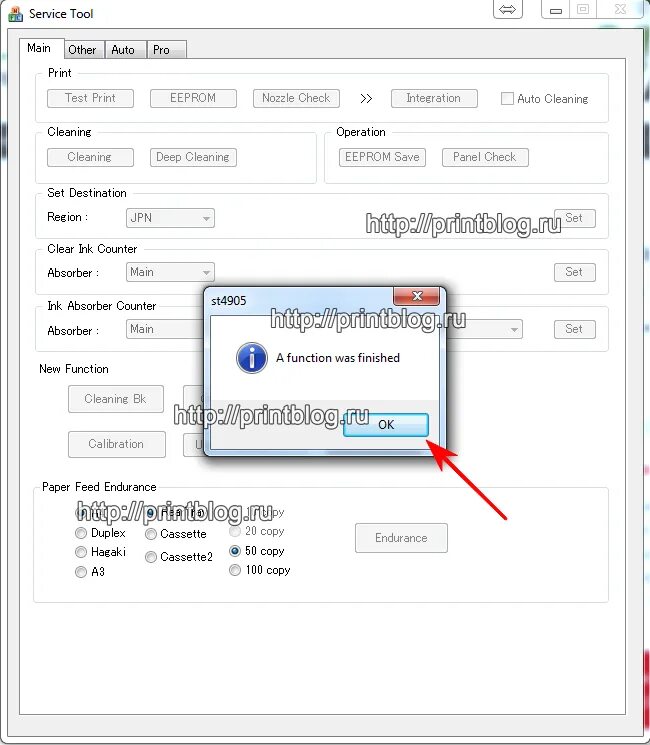Maximize the Service Tool window
This screenshot has height=745, width=650.
tap(583, 9)
